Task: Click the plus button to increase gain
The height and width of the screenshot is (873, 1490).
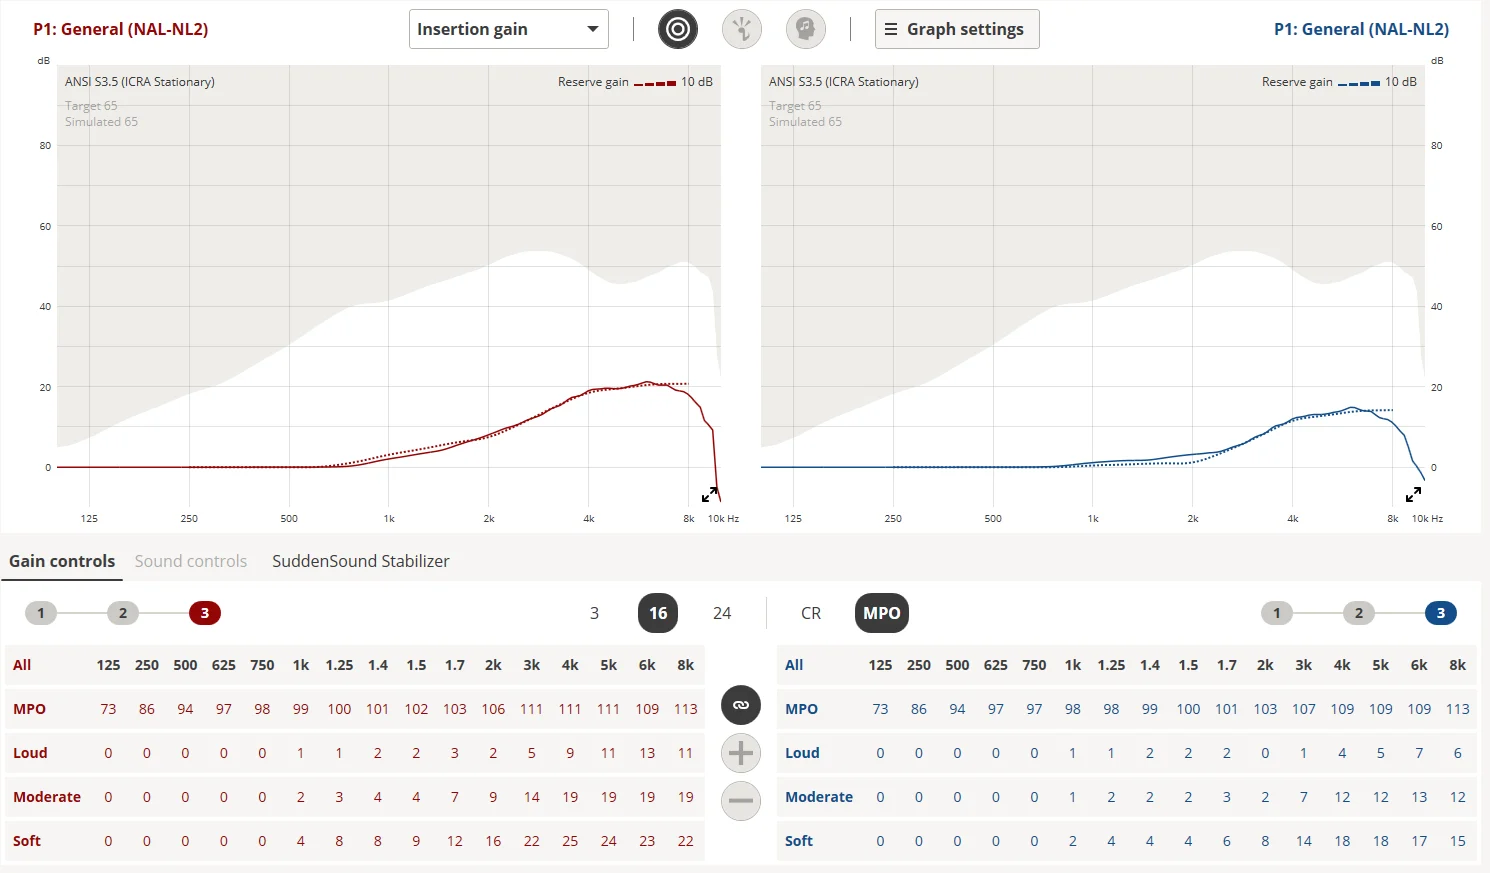Action: tap(741, 753)
